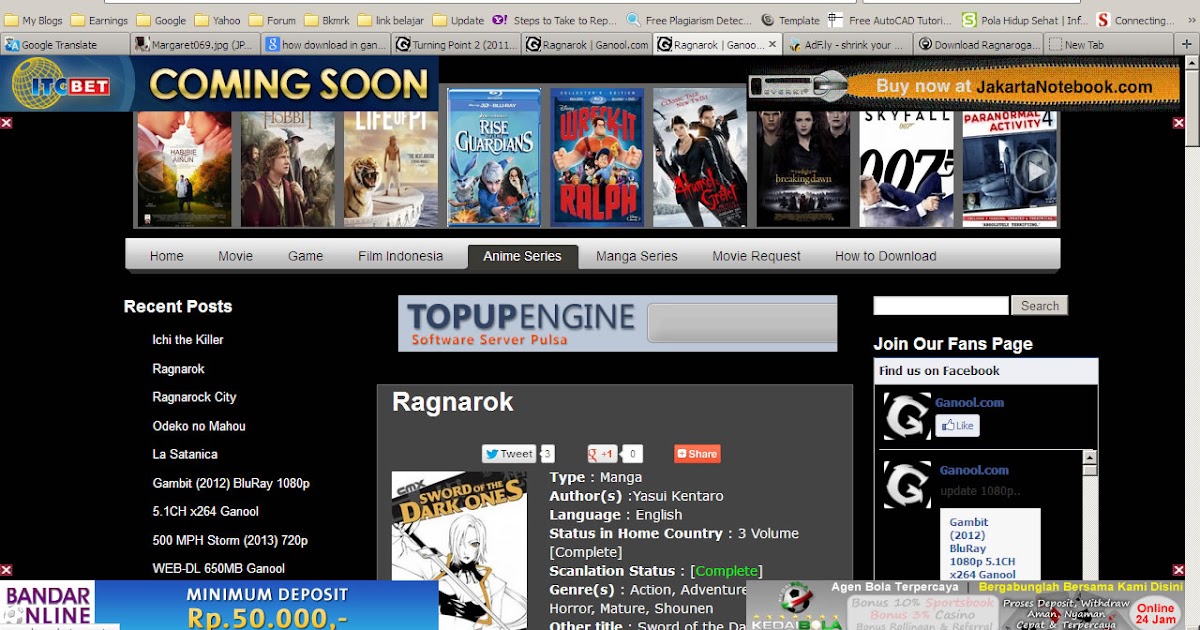Open recent post 500 MPH Storm (2013)

coord(230,540)
